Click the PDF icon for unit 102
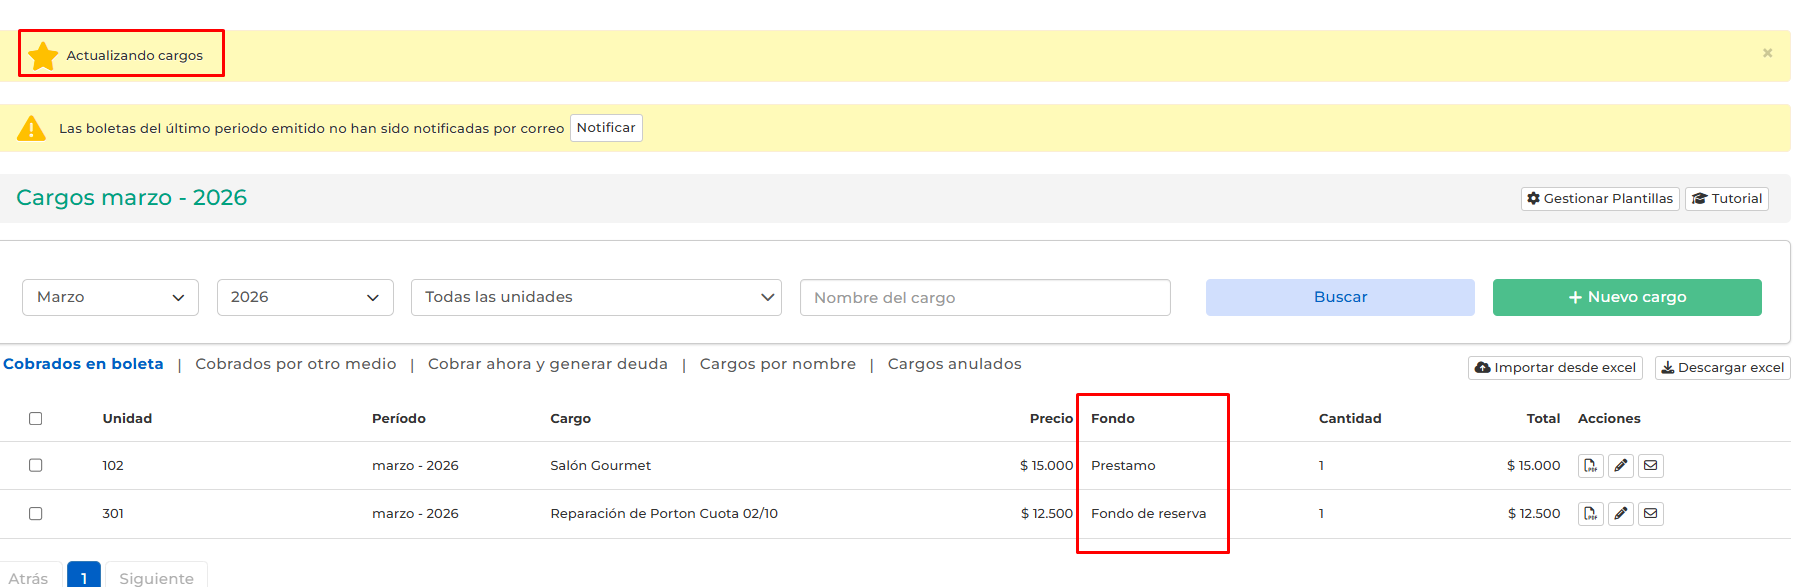 1590,466
